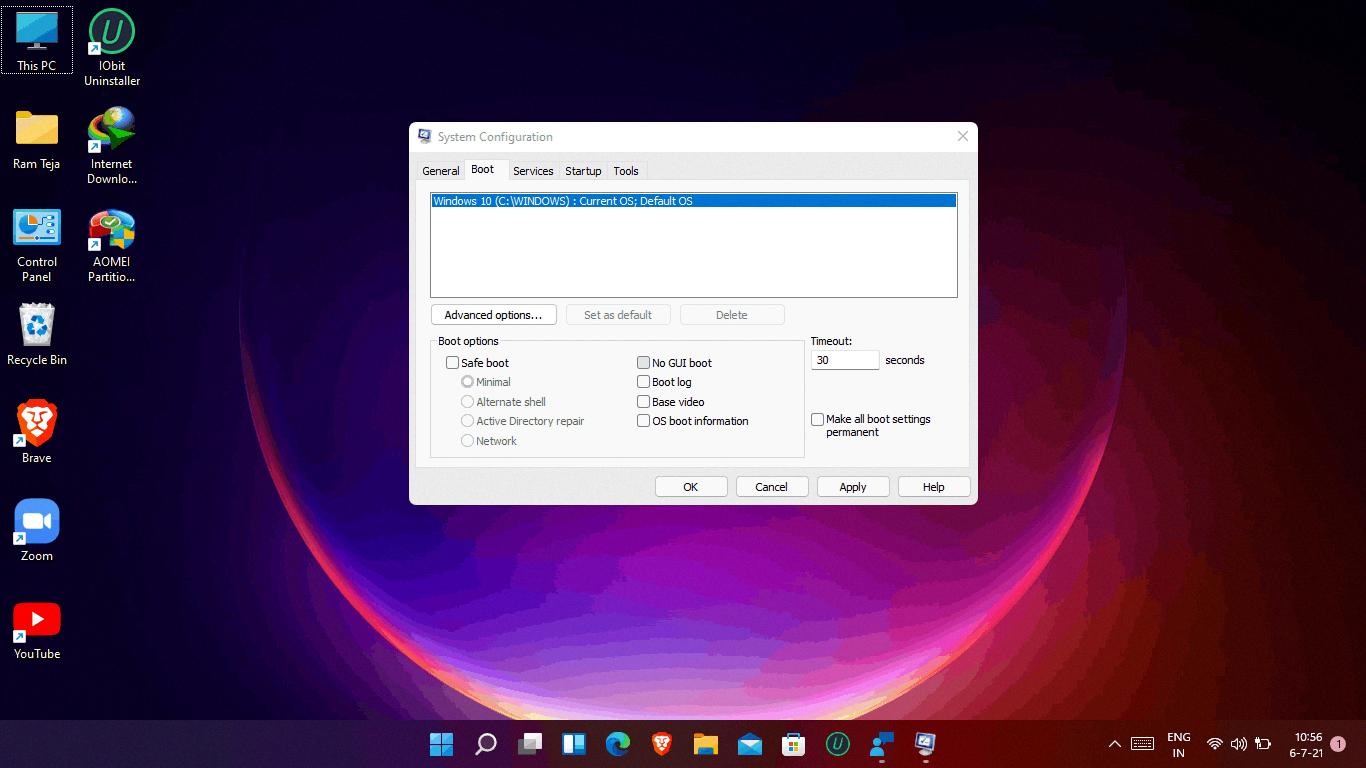Image resolution: width=1366 pixels, height=768 pixels.
Task: Expand the system tray hidden icons chevron
Action: tap(1115, 744)
